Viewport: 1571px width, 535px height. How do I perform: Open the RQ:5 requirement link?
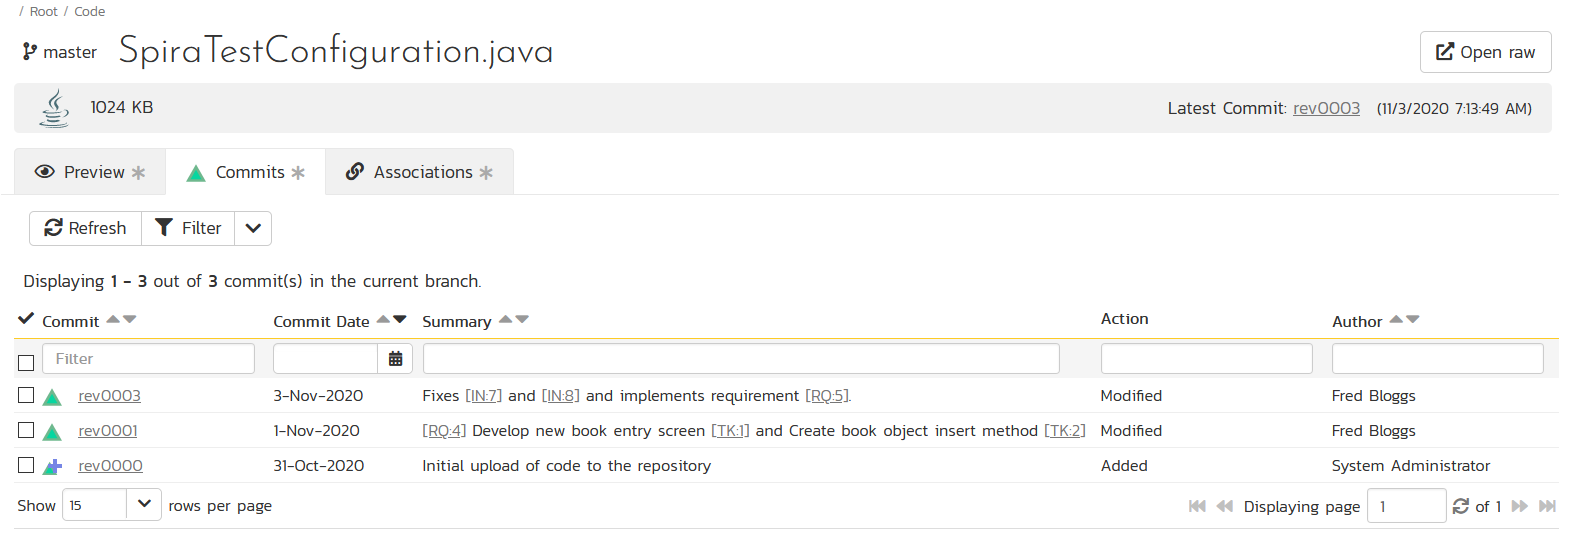click(827, 396)
